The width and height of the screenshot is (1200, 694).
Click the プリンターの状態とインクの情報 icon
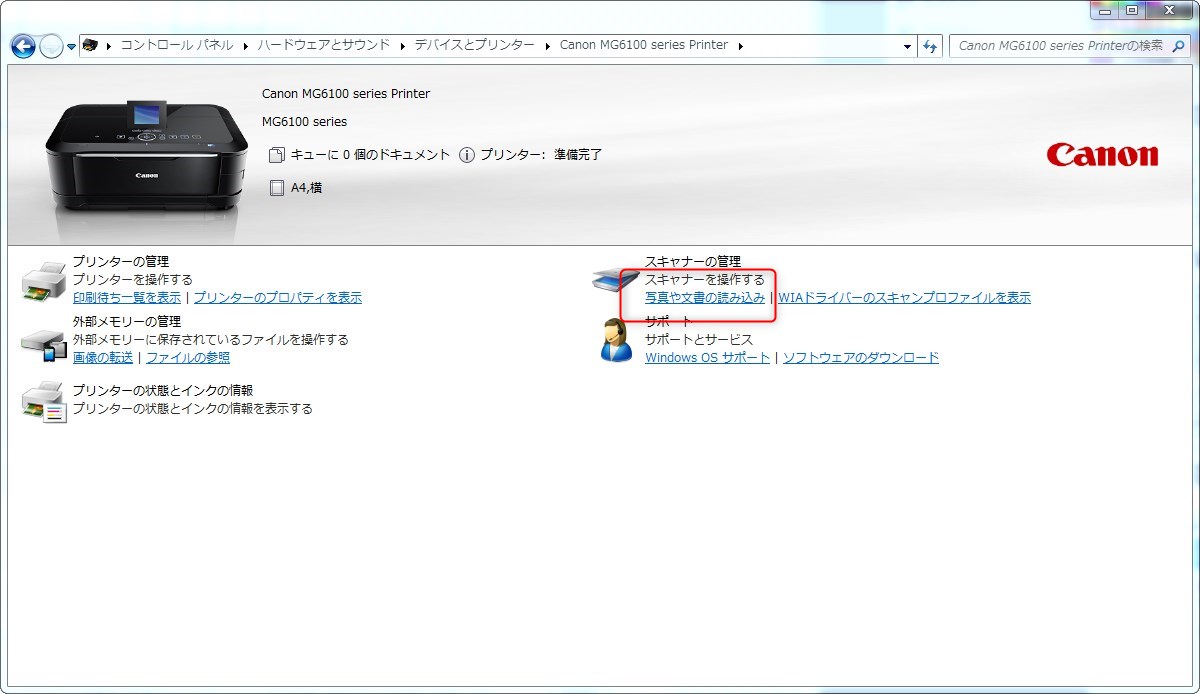(x=44, y=402)
